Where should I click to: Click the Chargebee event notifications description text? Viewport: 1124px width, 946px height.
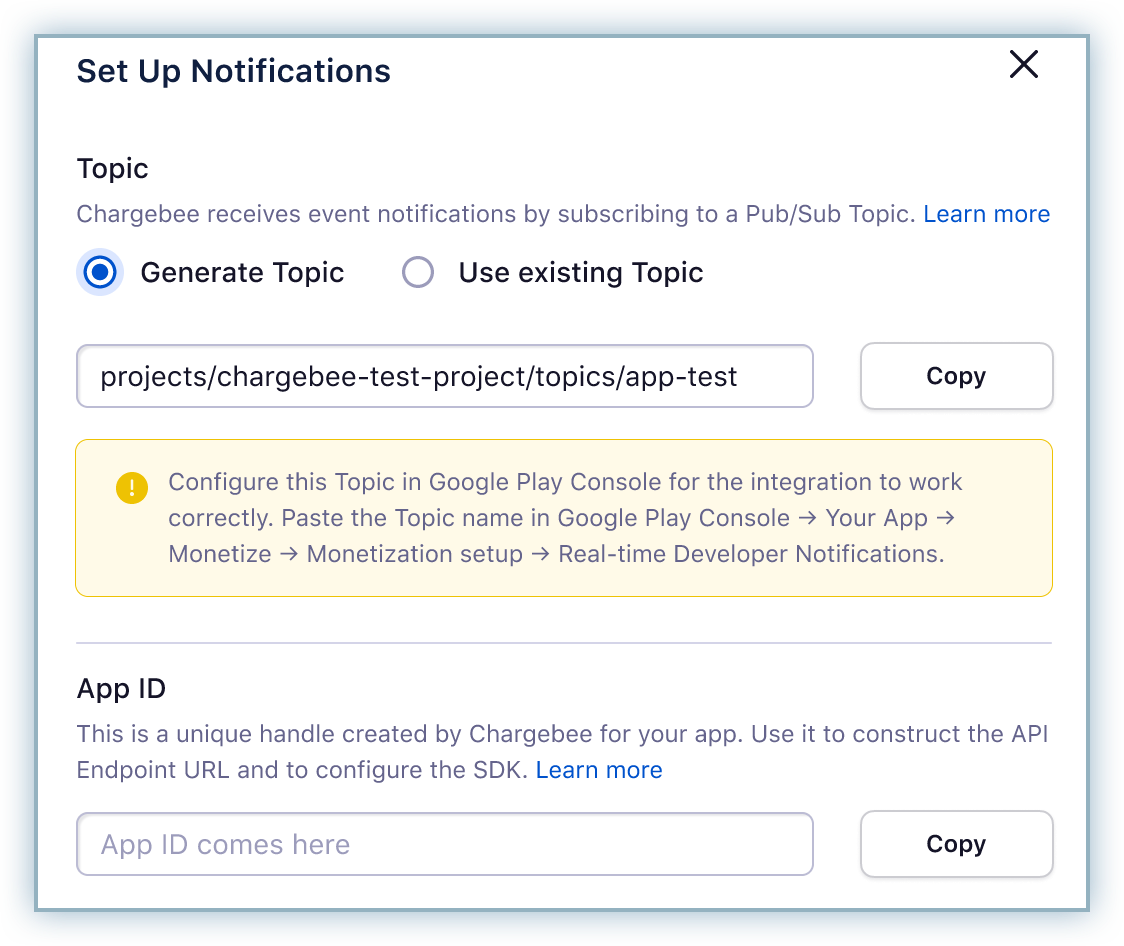point(496,214)
